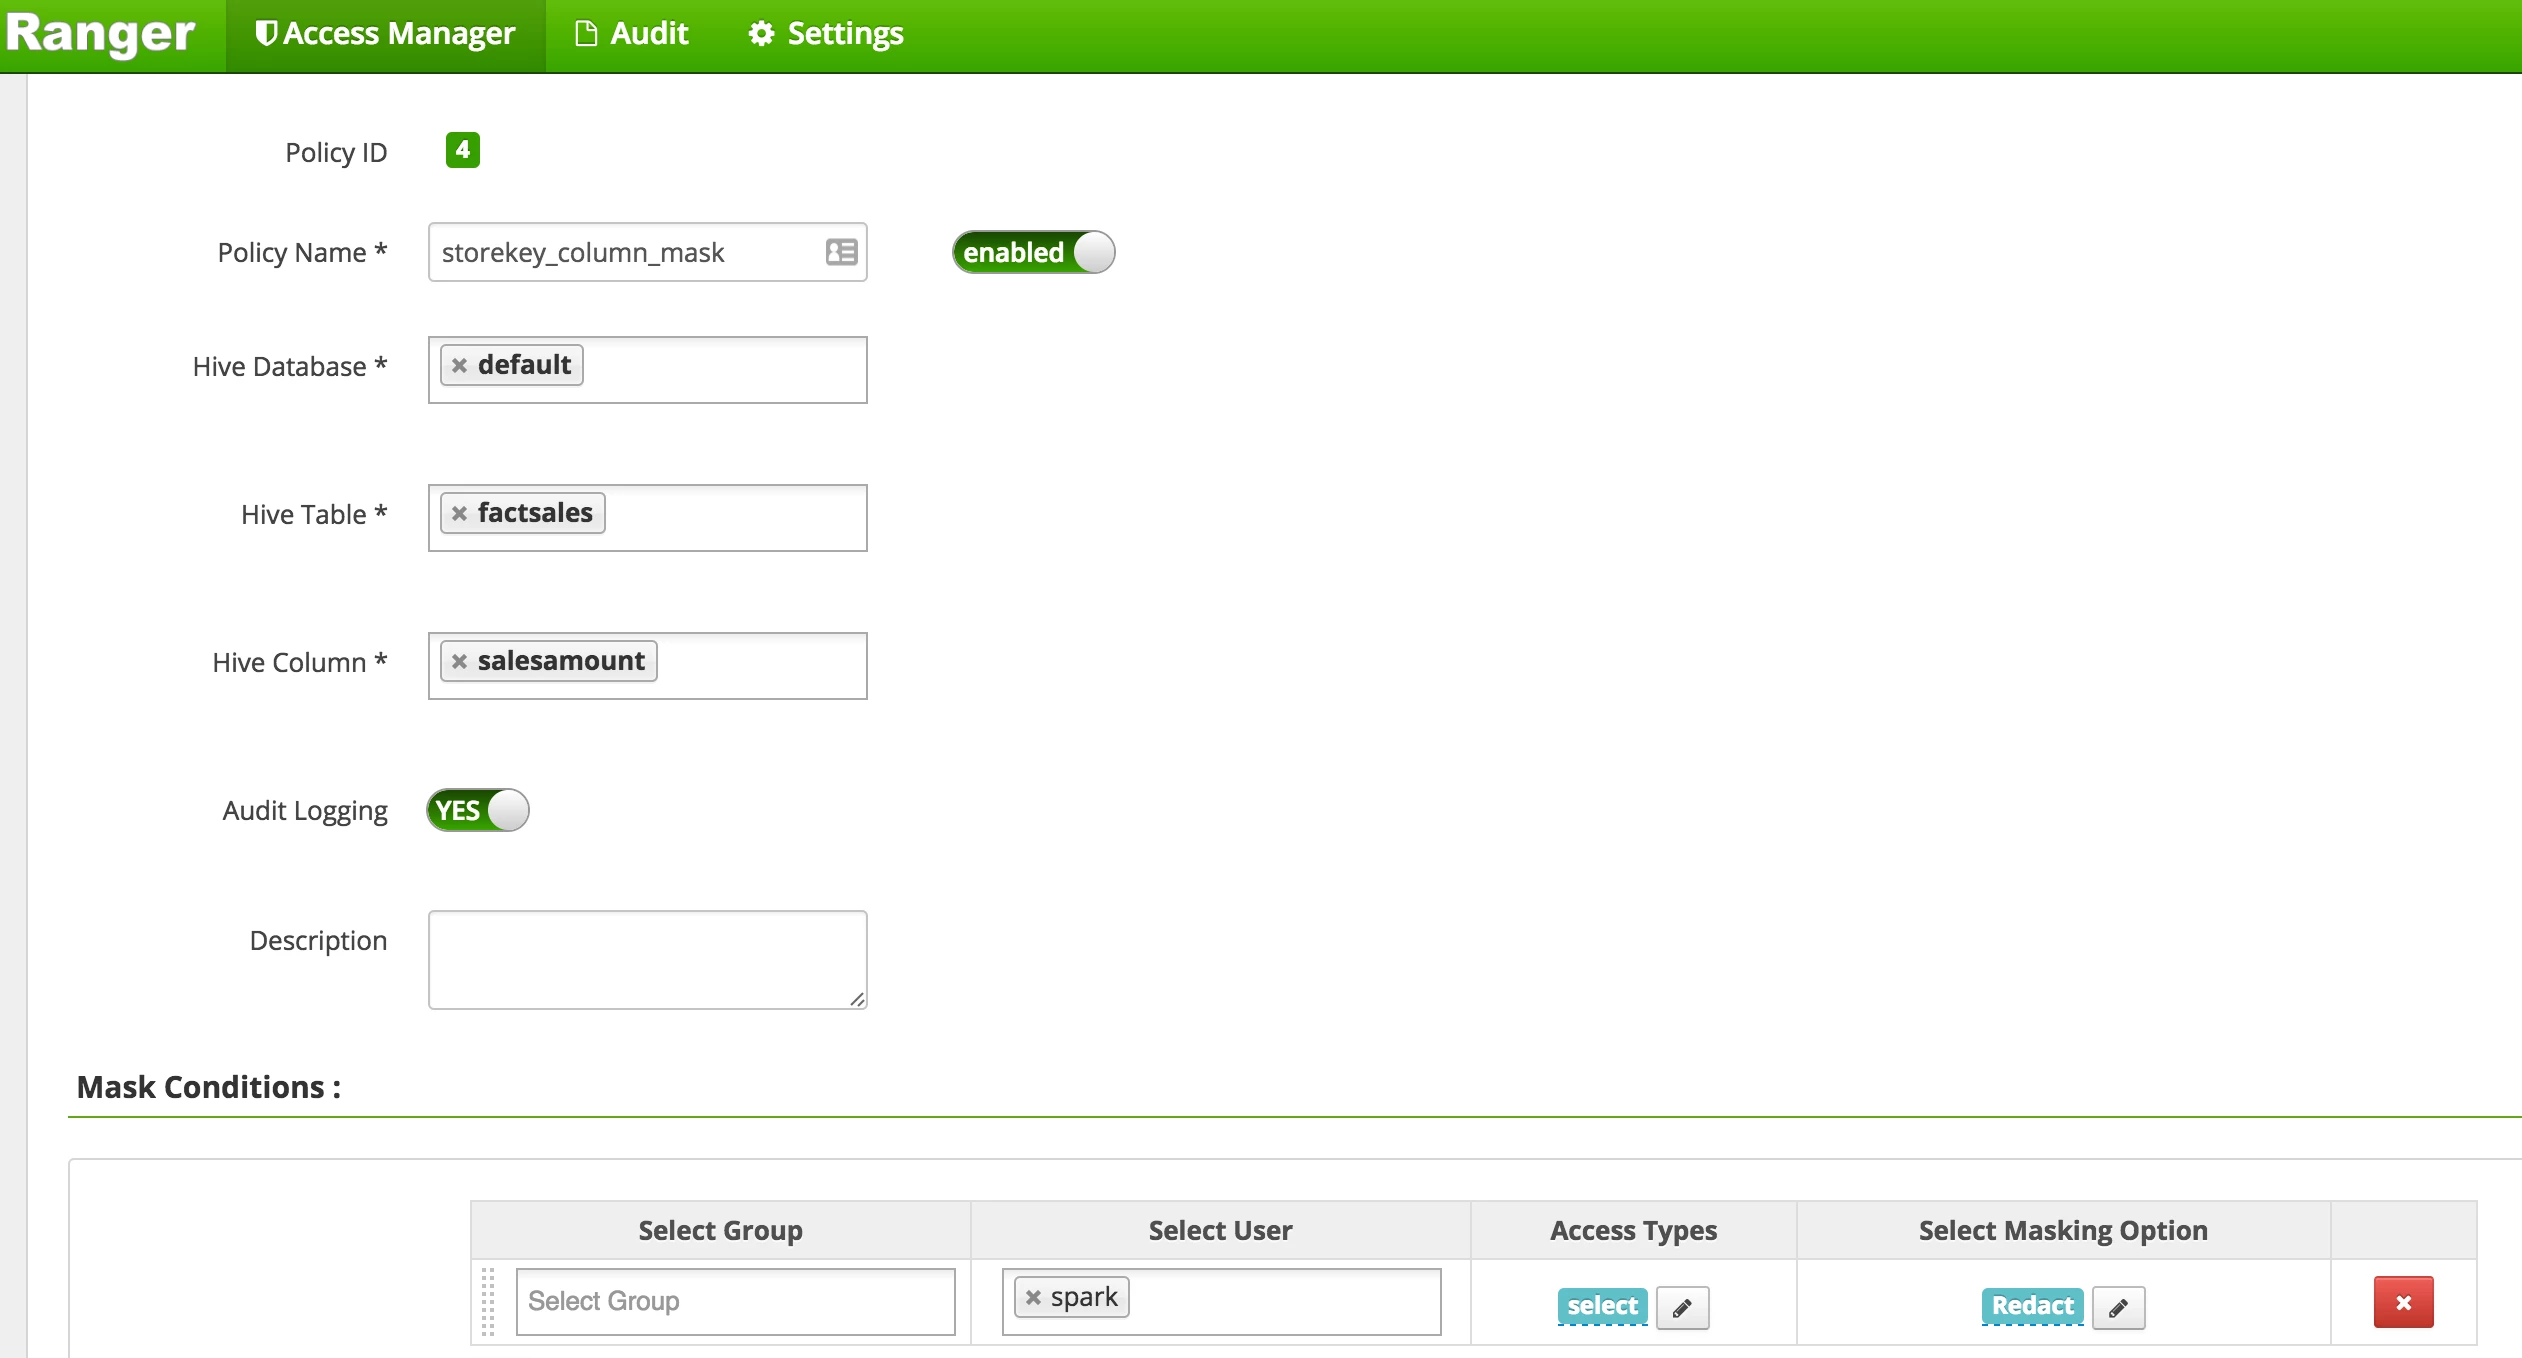Toggle the policy enabled switch

coord(1033,252)
